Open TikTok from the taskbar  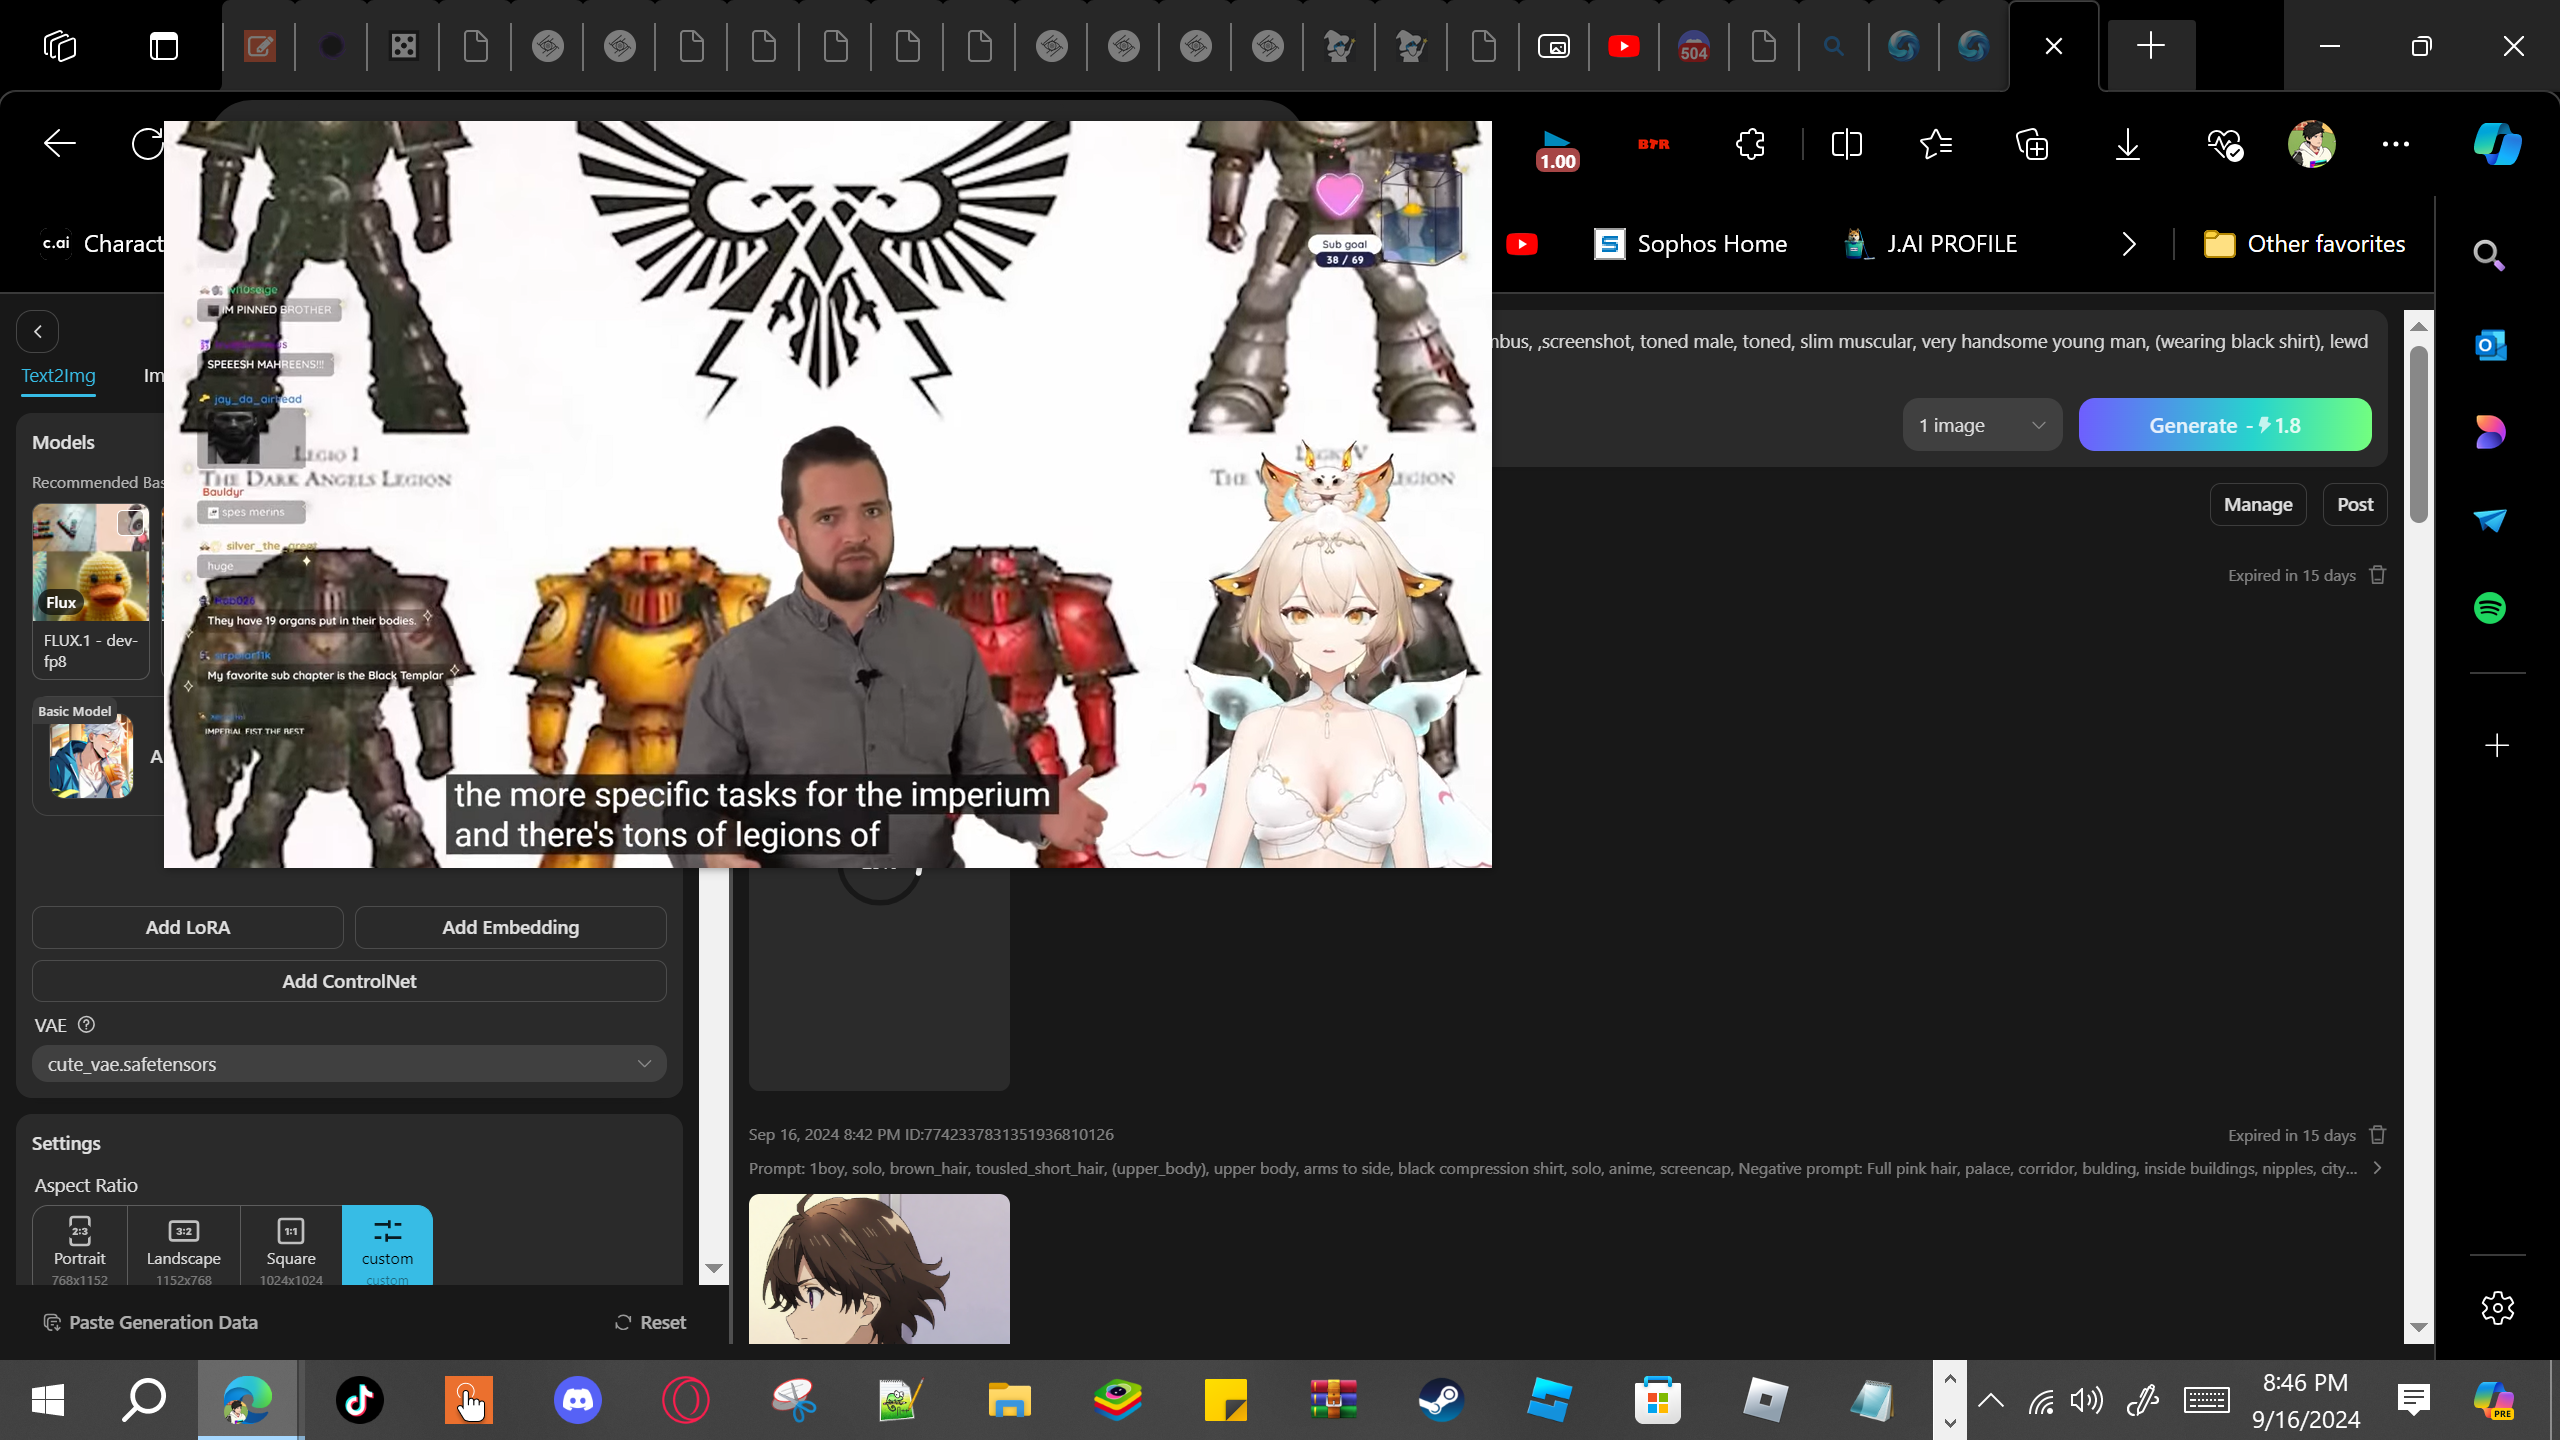pyautogui.click(x=360, y=1400)
